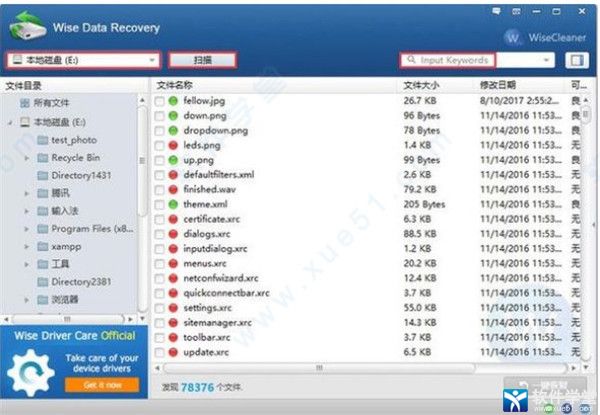Click the red status dot of leds.png
This screenshot has height=415, width=600.
point(173,145)
